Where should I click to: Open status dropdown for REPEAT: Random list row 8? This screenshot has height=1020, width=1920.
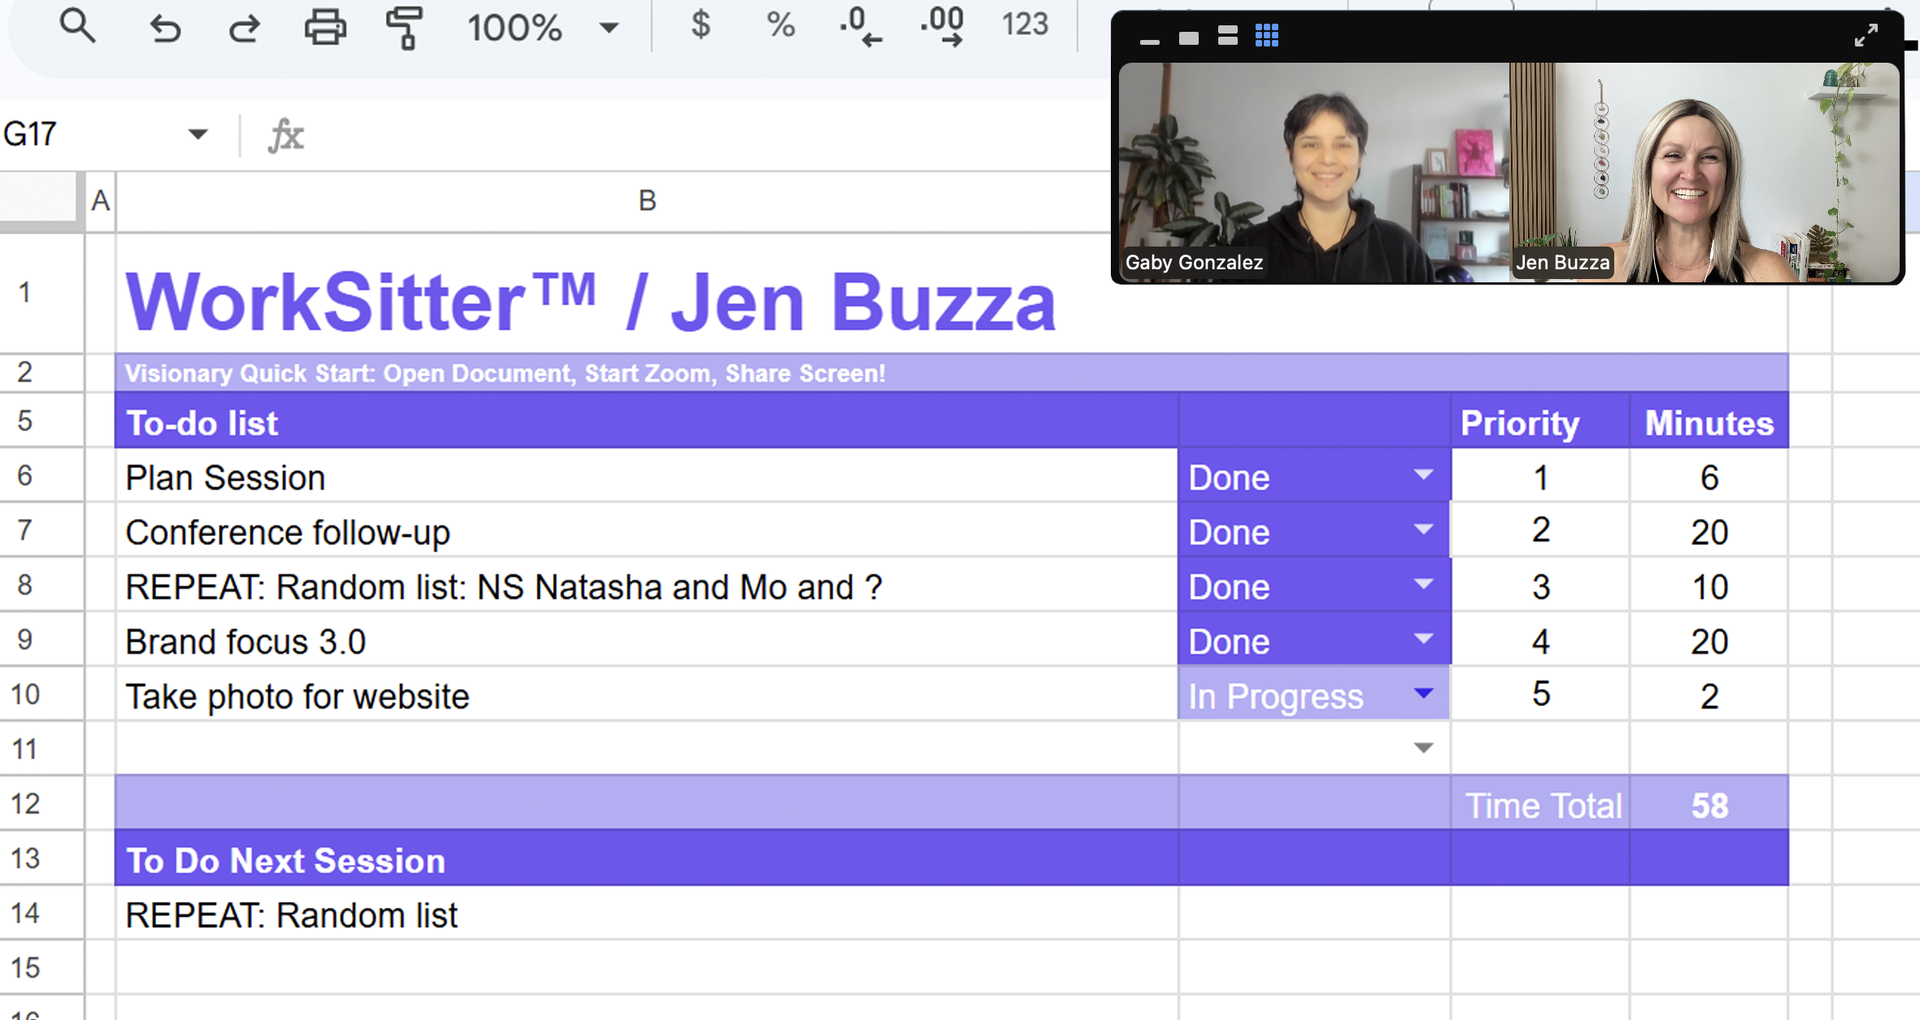[x=1424, y=584]
